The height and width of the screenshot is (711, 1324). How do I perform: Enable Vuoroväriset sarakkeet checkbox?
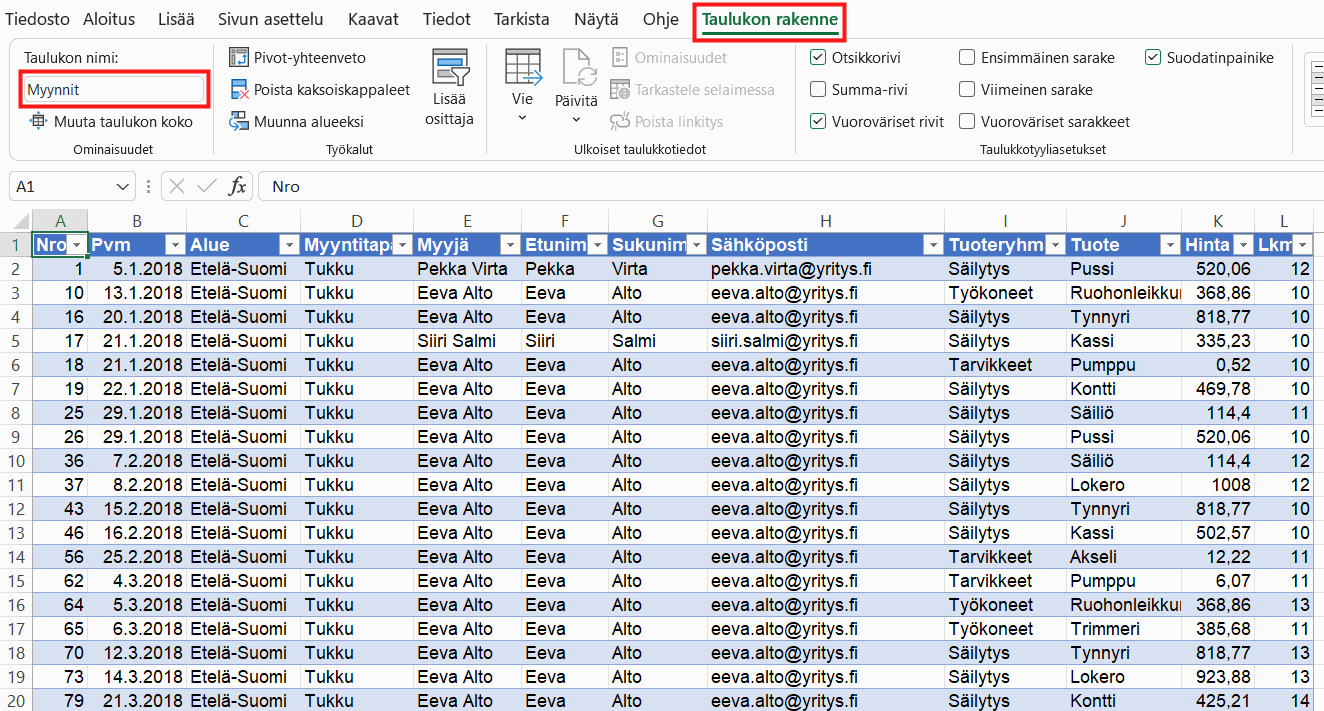pyautogui.click(x=967, y=122)
